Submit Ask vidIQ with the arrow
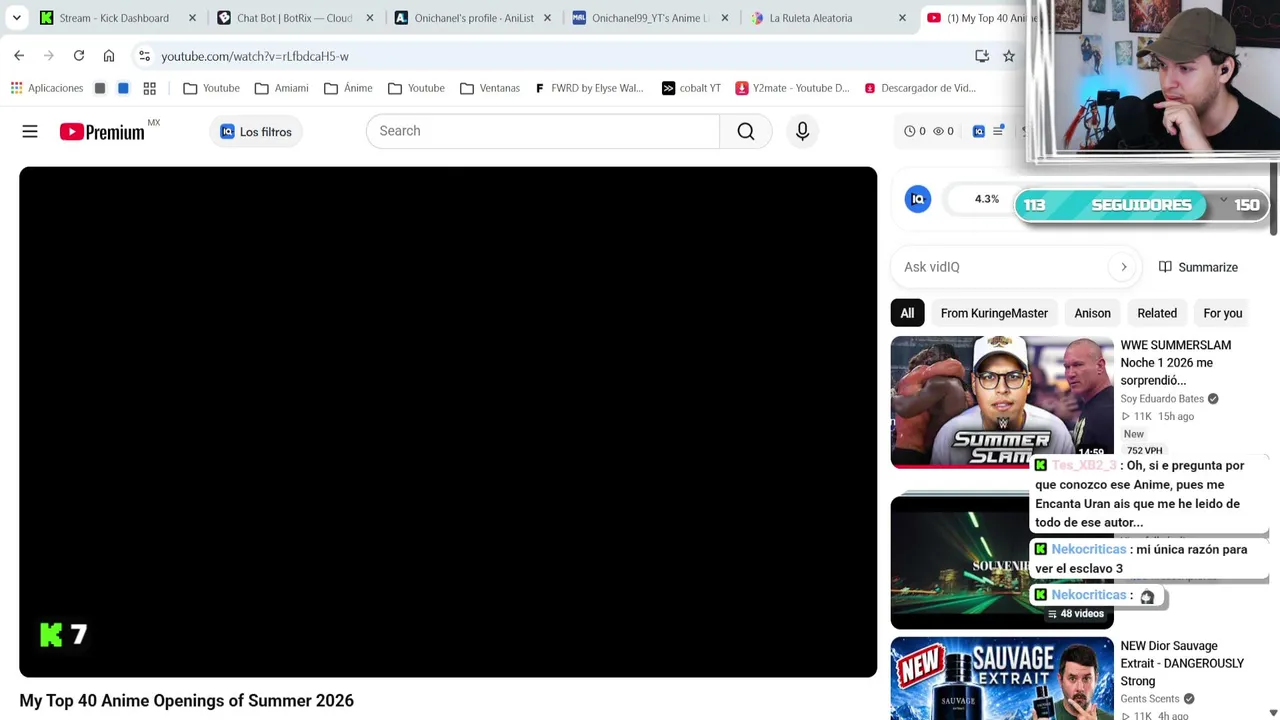The width and height of the screenshot is (1280, 720). (1124, 267)
